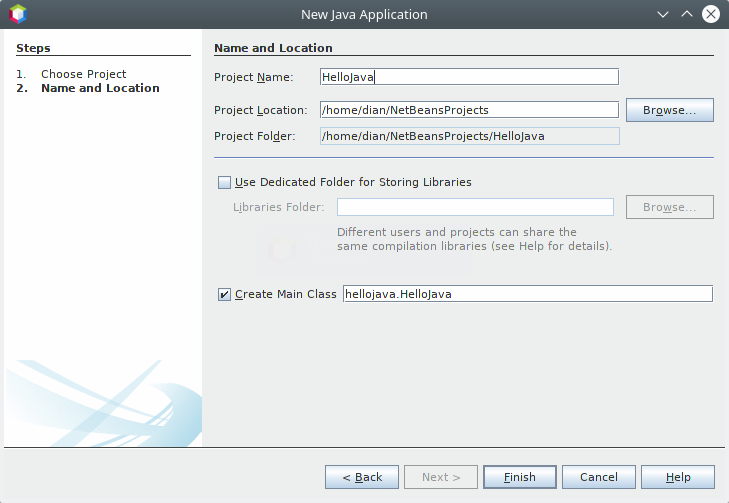Edit the main class name field hellojava.HelloJava
This screenshot has height=503, width=729.
528,294
